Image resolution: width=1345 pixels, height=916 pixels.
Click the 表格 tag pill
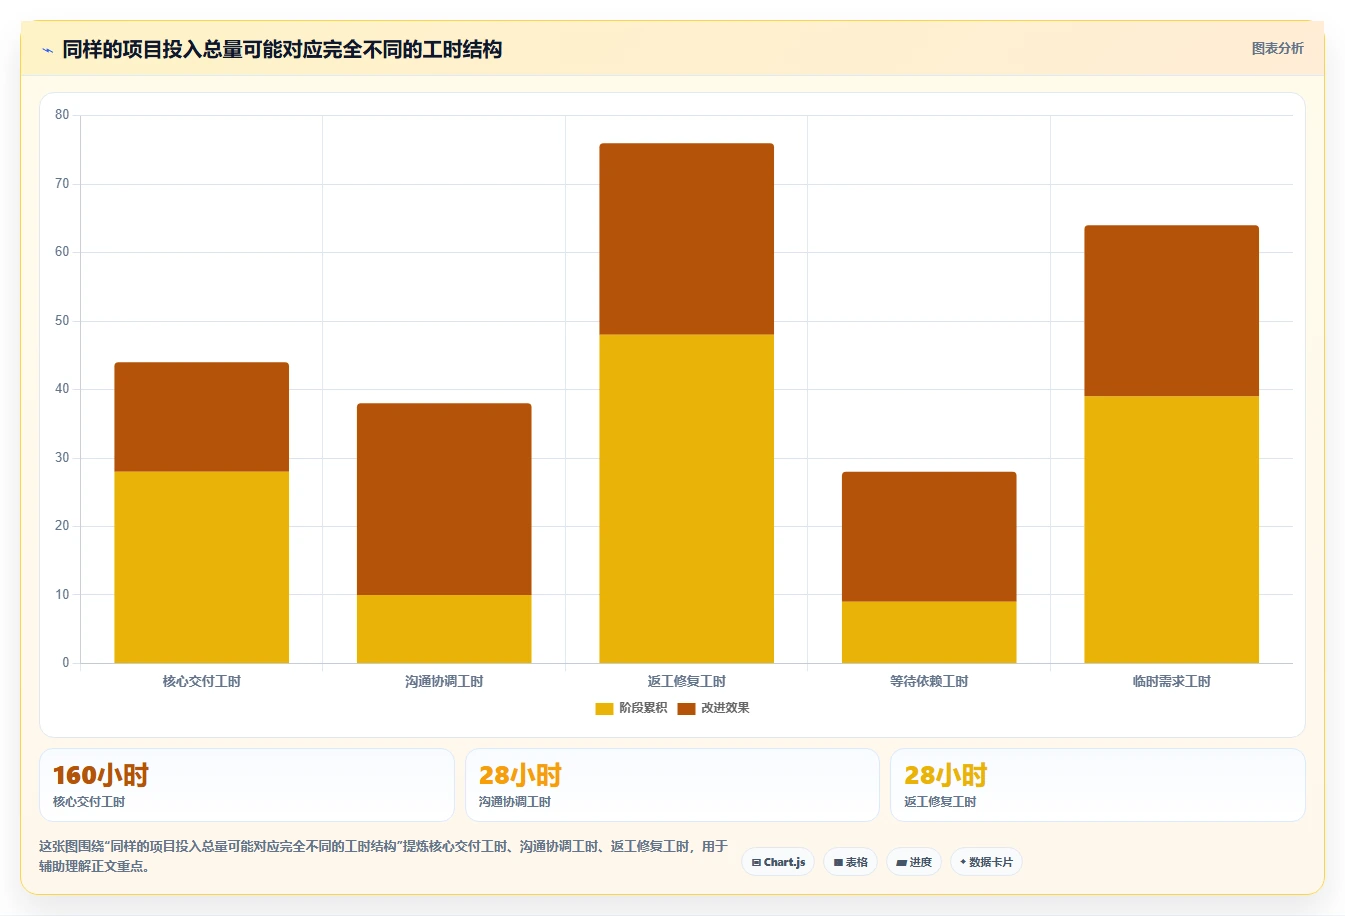point(851,862)
